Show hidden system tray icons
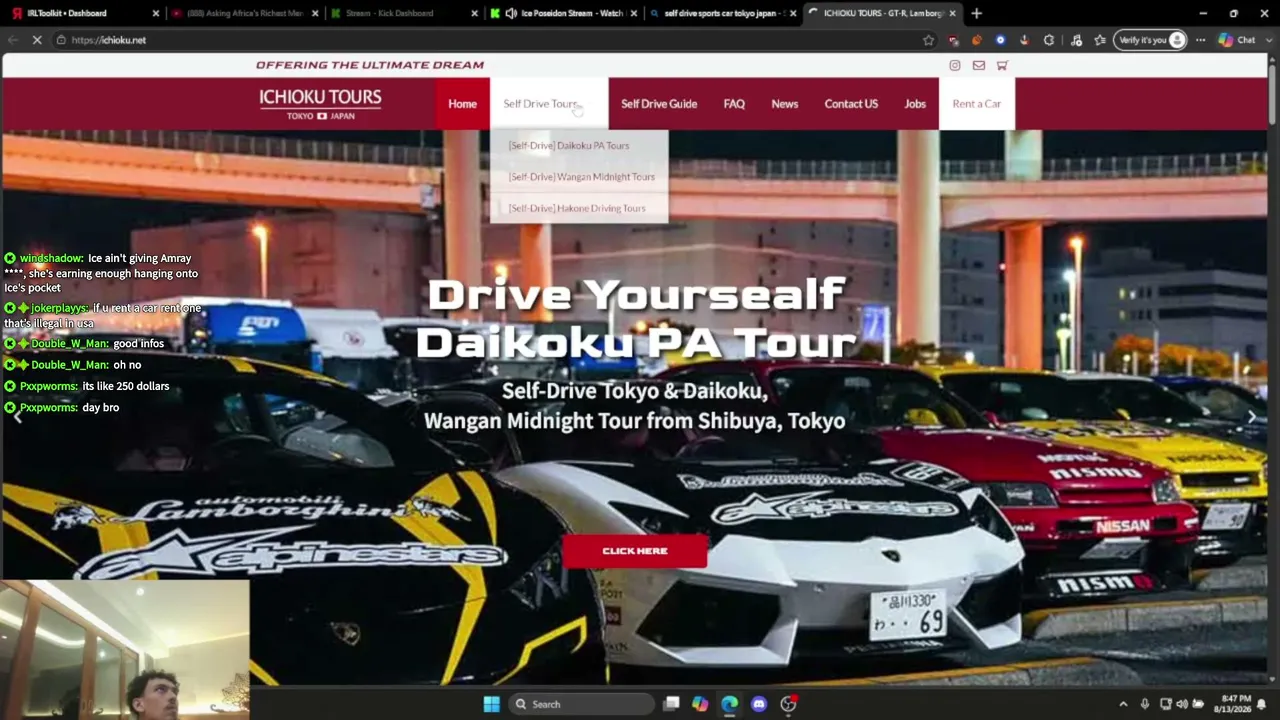1280x720 pixels. [x=1123, y=704]
